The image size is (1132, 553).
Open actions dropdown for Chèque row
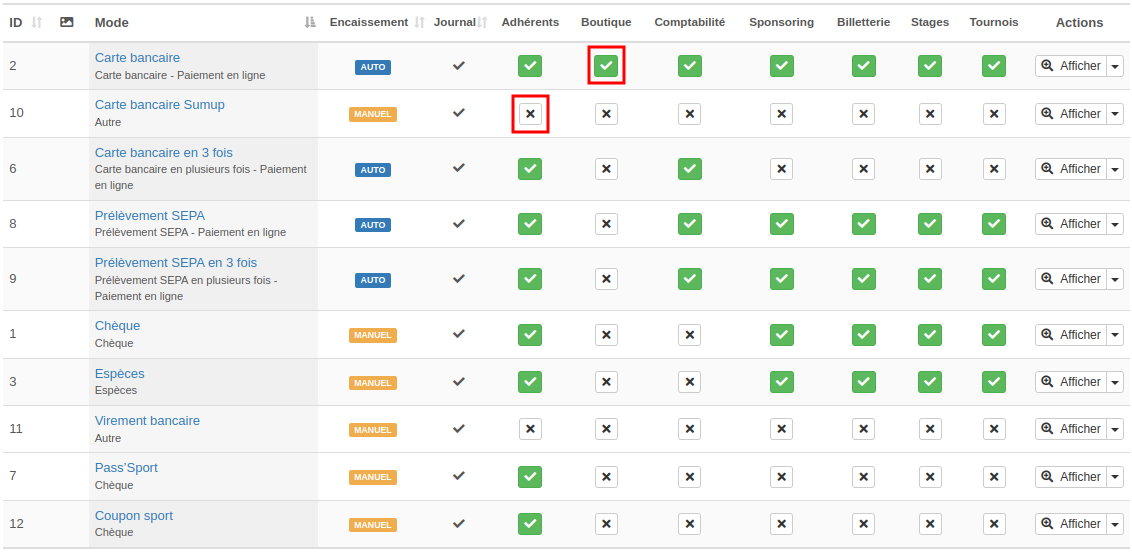[x=1115, y=335]
